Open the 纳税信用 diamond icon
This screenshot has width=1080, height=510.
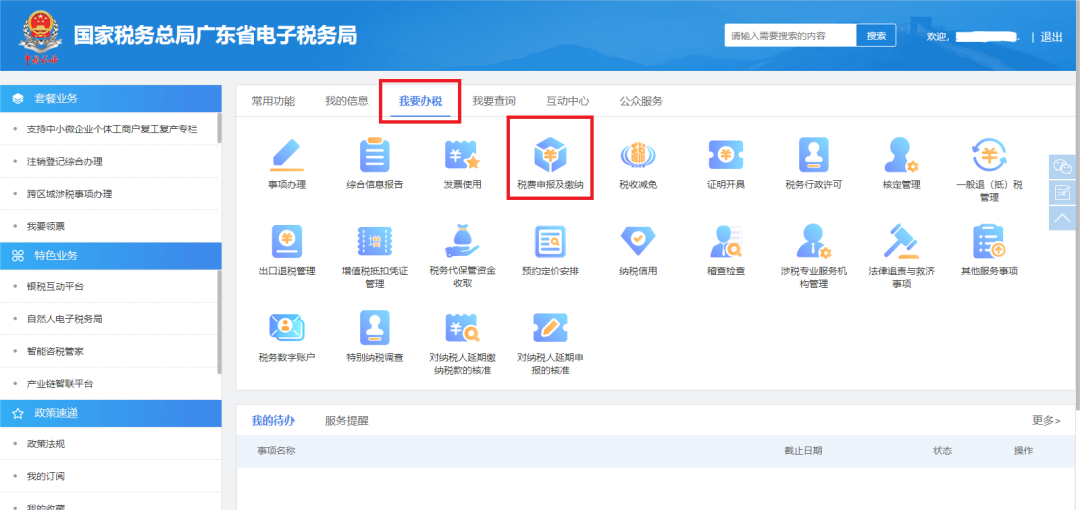click(638, 241)
